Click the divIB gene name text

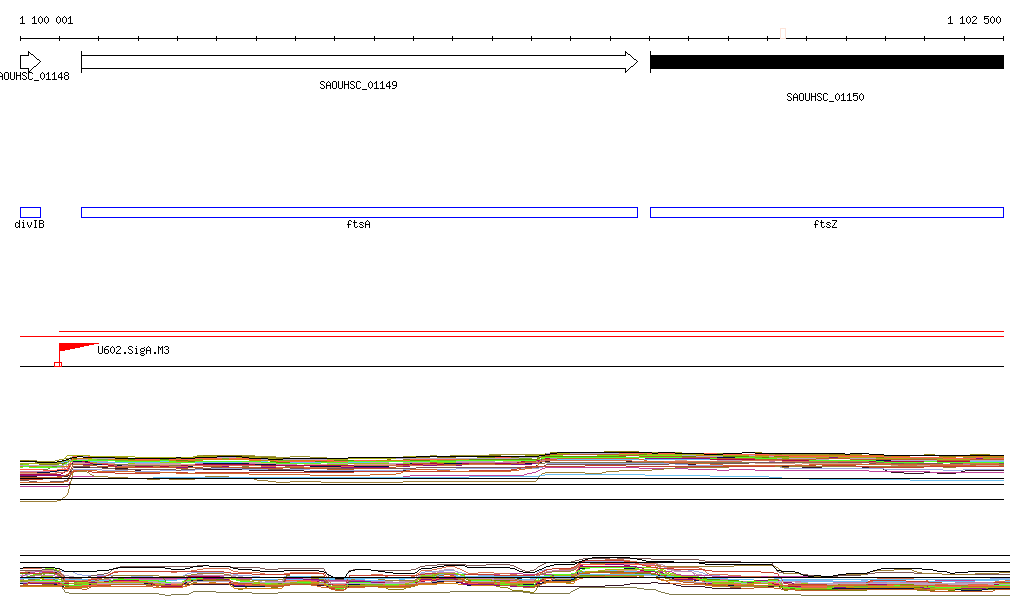pos(29,225)
